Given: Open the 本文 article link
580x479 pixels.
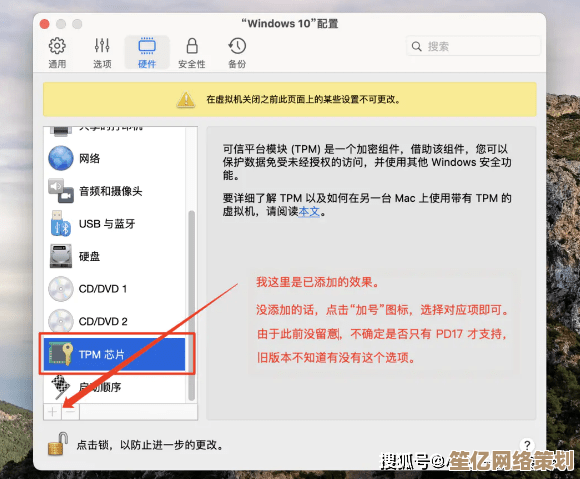Looking at the screenshot, I should [309, 212].
